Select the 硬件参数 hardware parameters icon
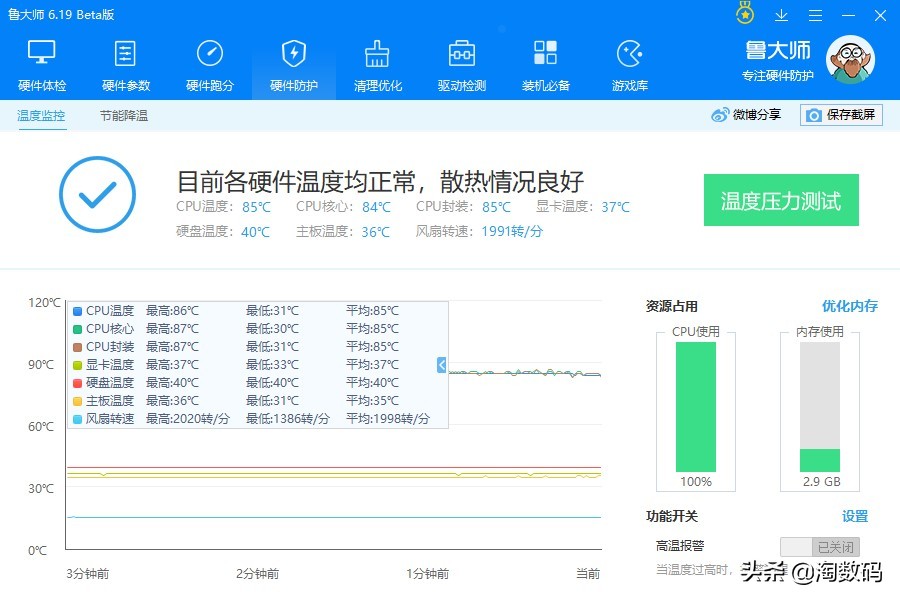 [125, 62]
